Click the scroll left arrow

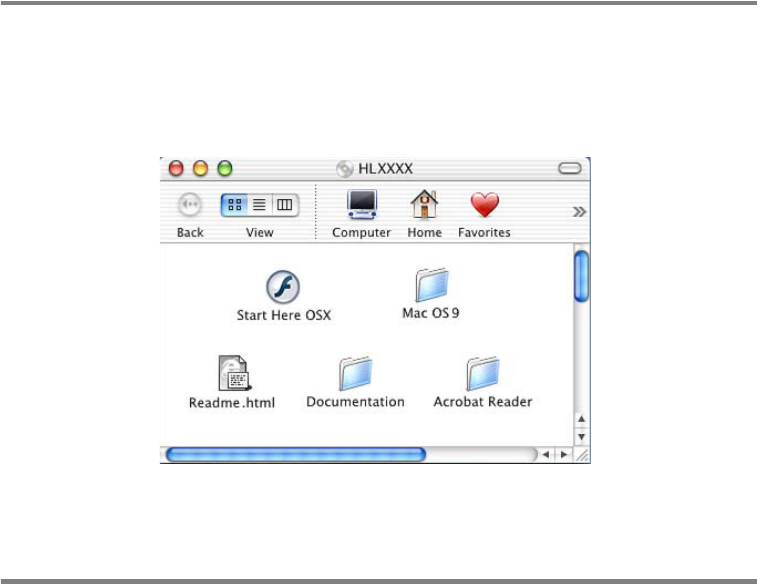coord(546,455)
